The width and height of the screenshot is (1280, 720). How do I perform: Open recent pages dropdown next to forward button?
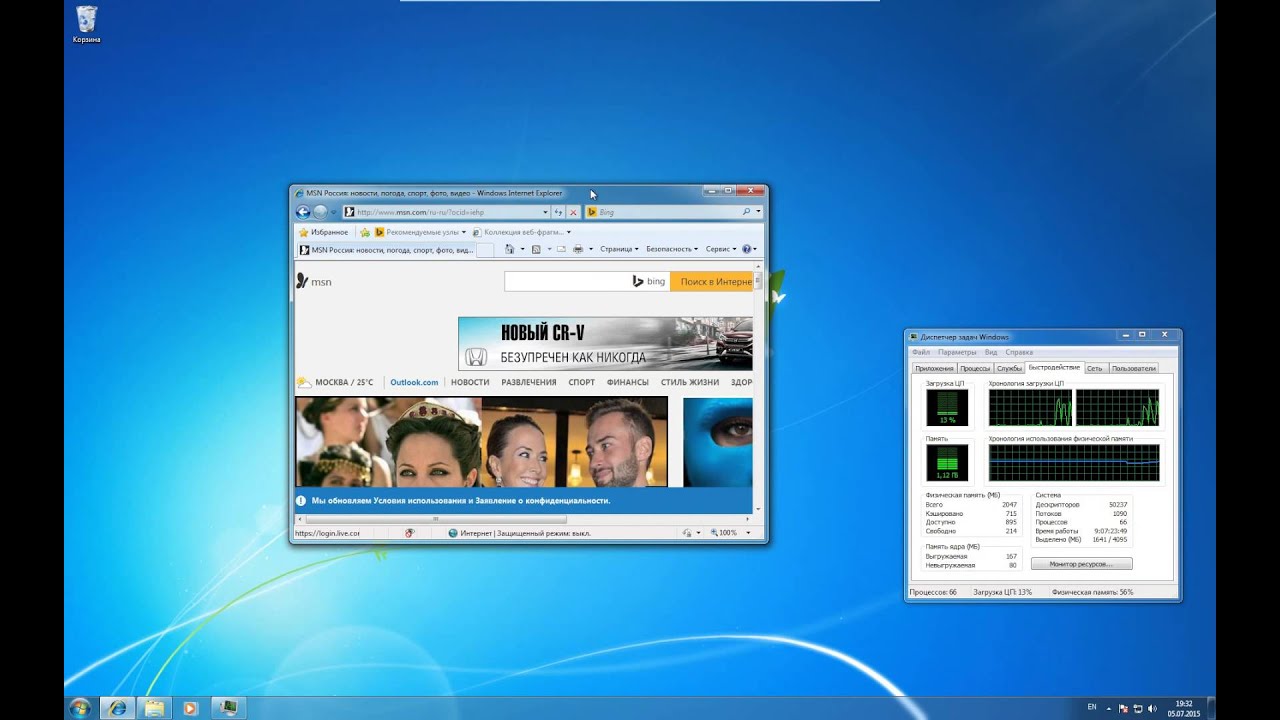334,212
